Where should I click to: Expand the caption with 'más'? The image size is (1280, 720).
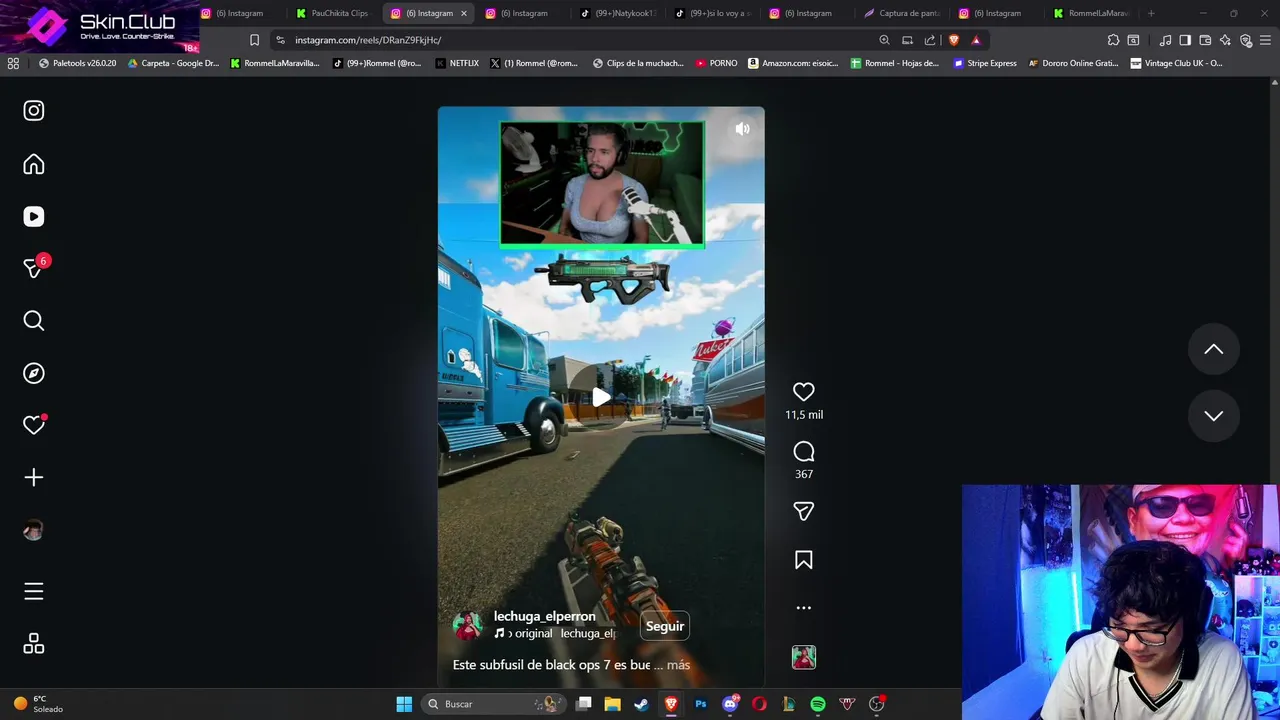pyautogui.click(x=678, y=665)
